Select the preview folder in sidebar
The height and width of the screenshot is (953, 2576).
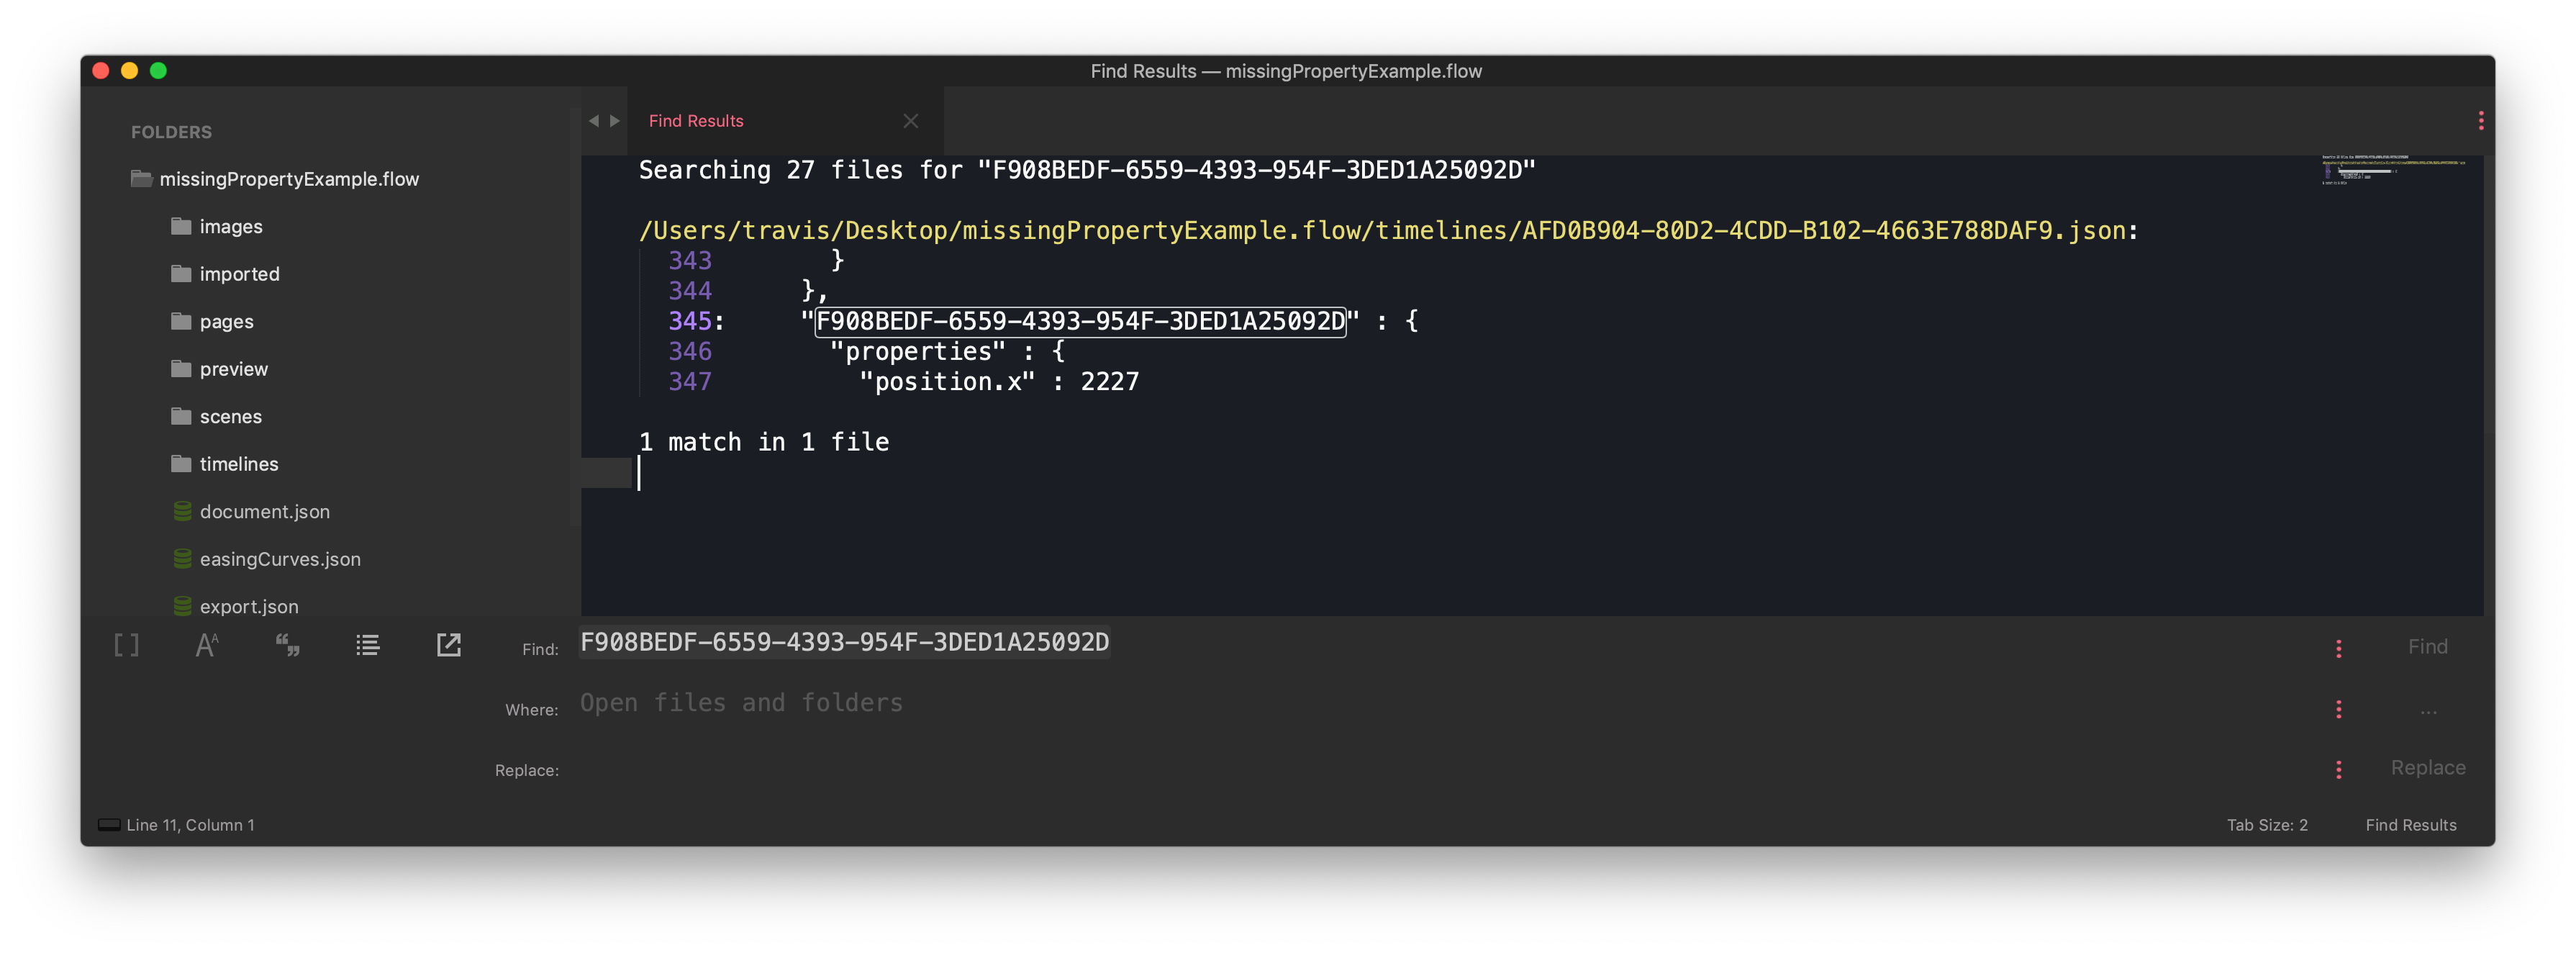tap(233, 369)
